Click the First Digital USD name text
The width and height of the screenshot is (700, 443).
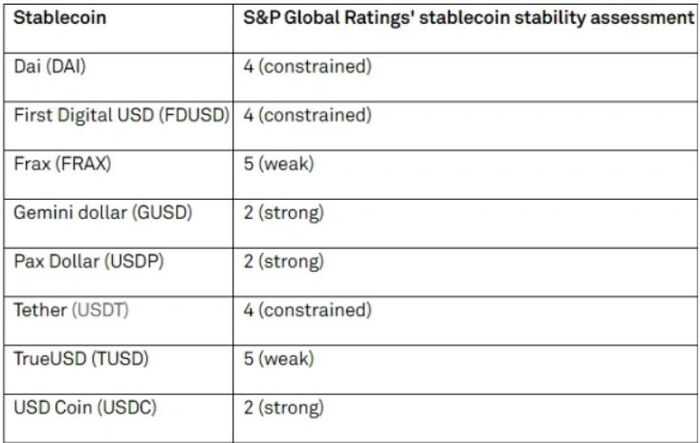(x=84, y=115)
